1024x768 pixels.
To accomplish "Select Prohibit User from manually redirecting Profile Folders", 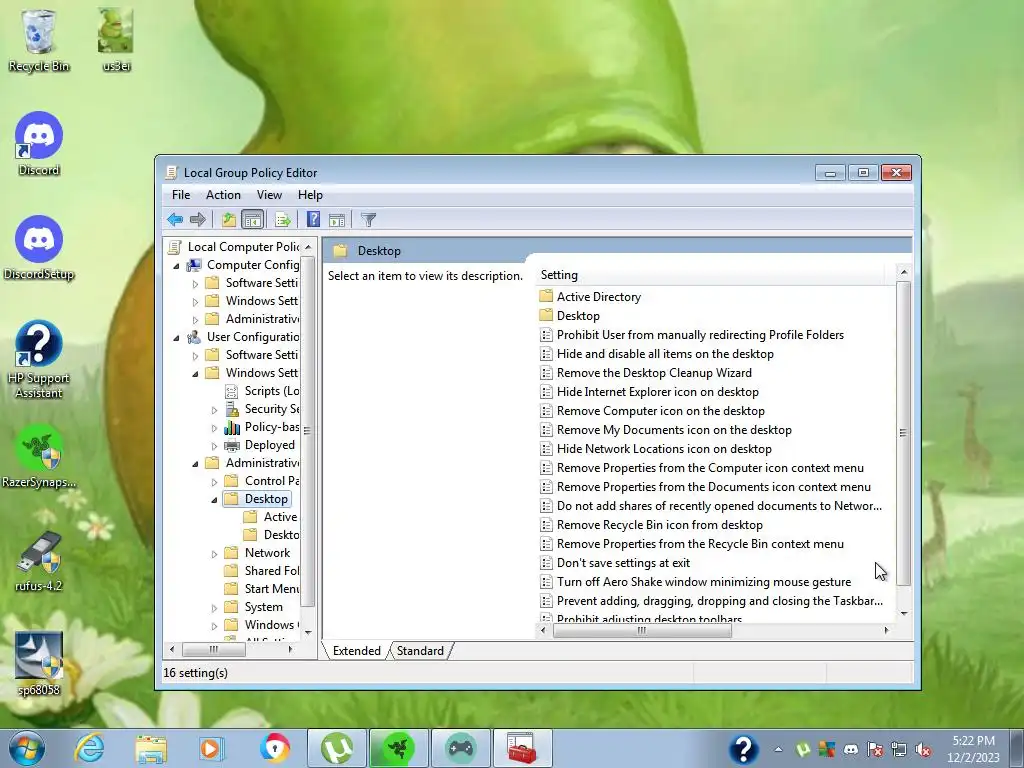I will tap(700, 334).
